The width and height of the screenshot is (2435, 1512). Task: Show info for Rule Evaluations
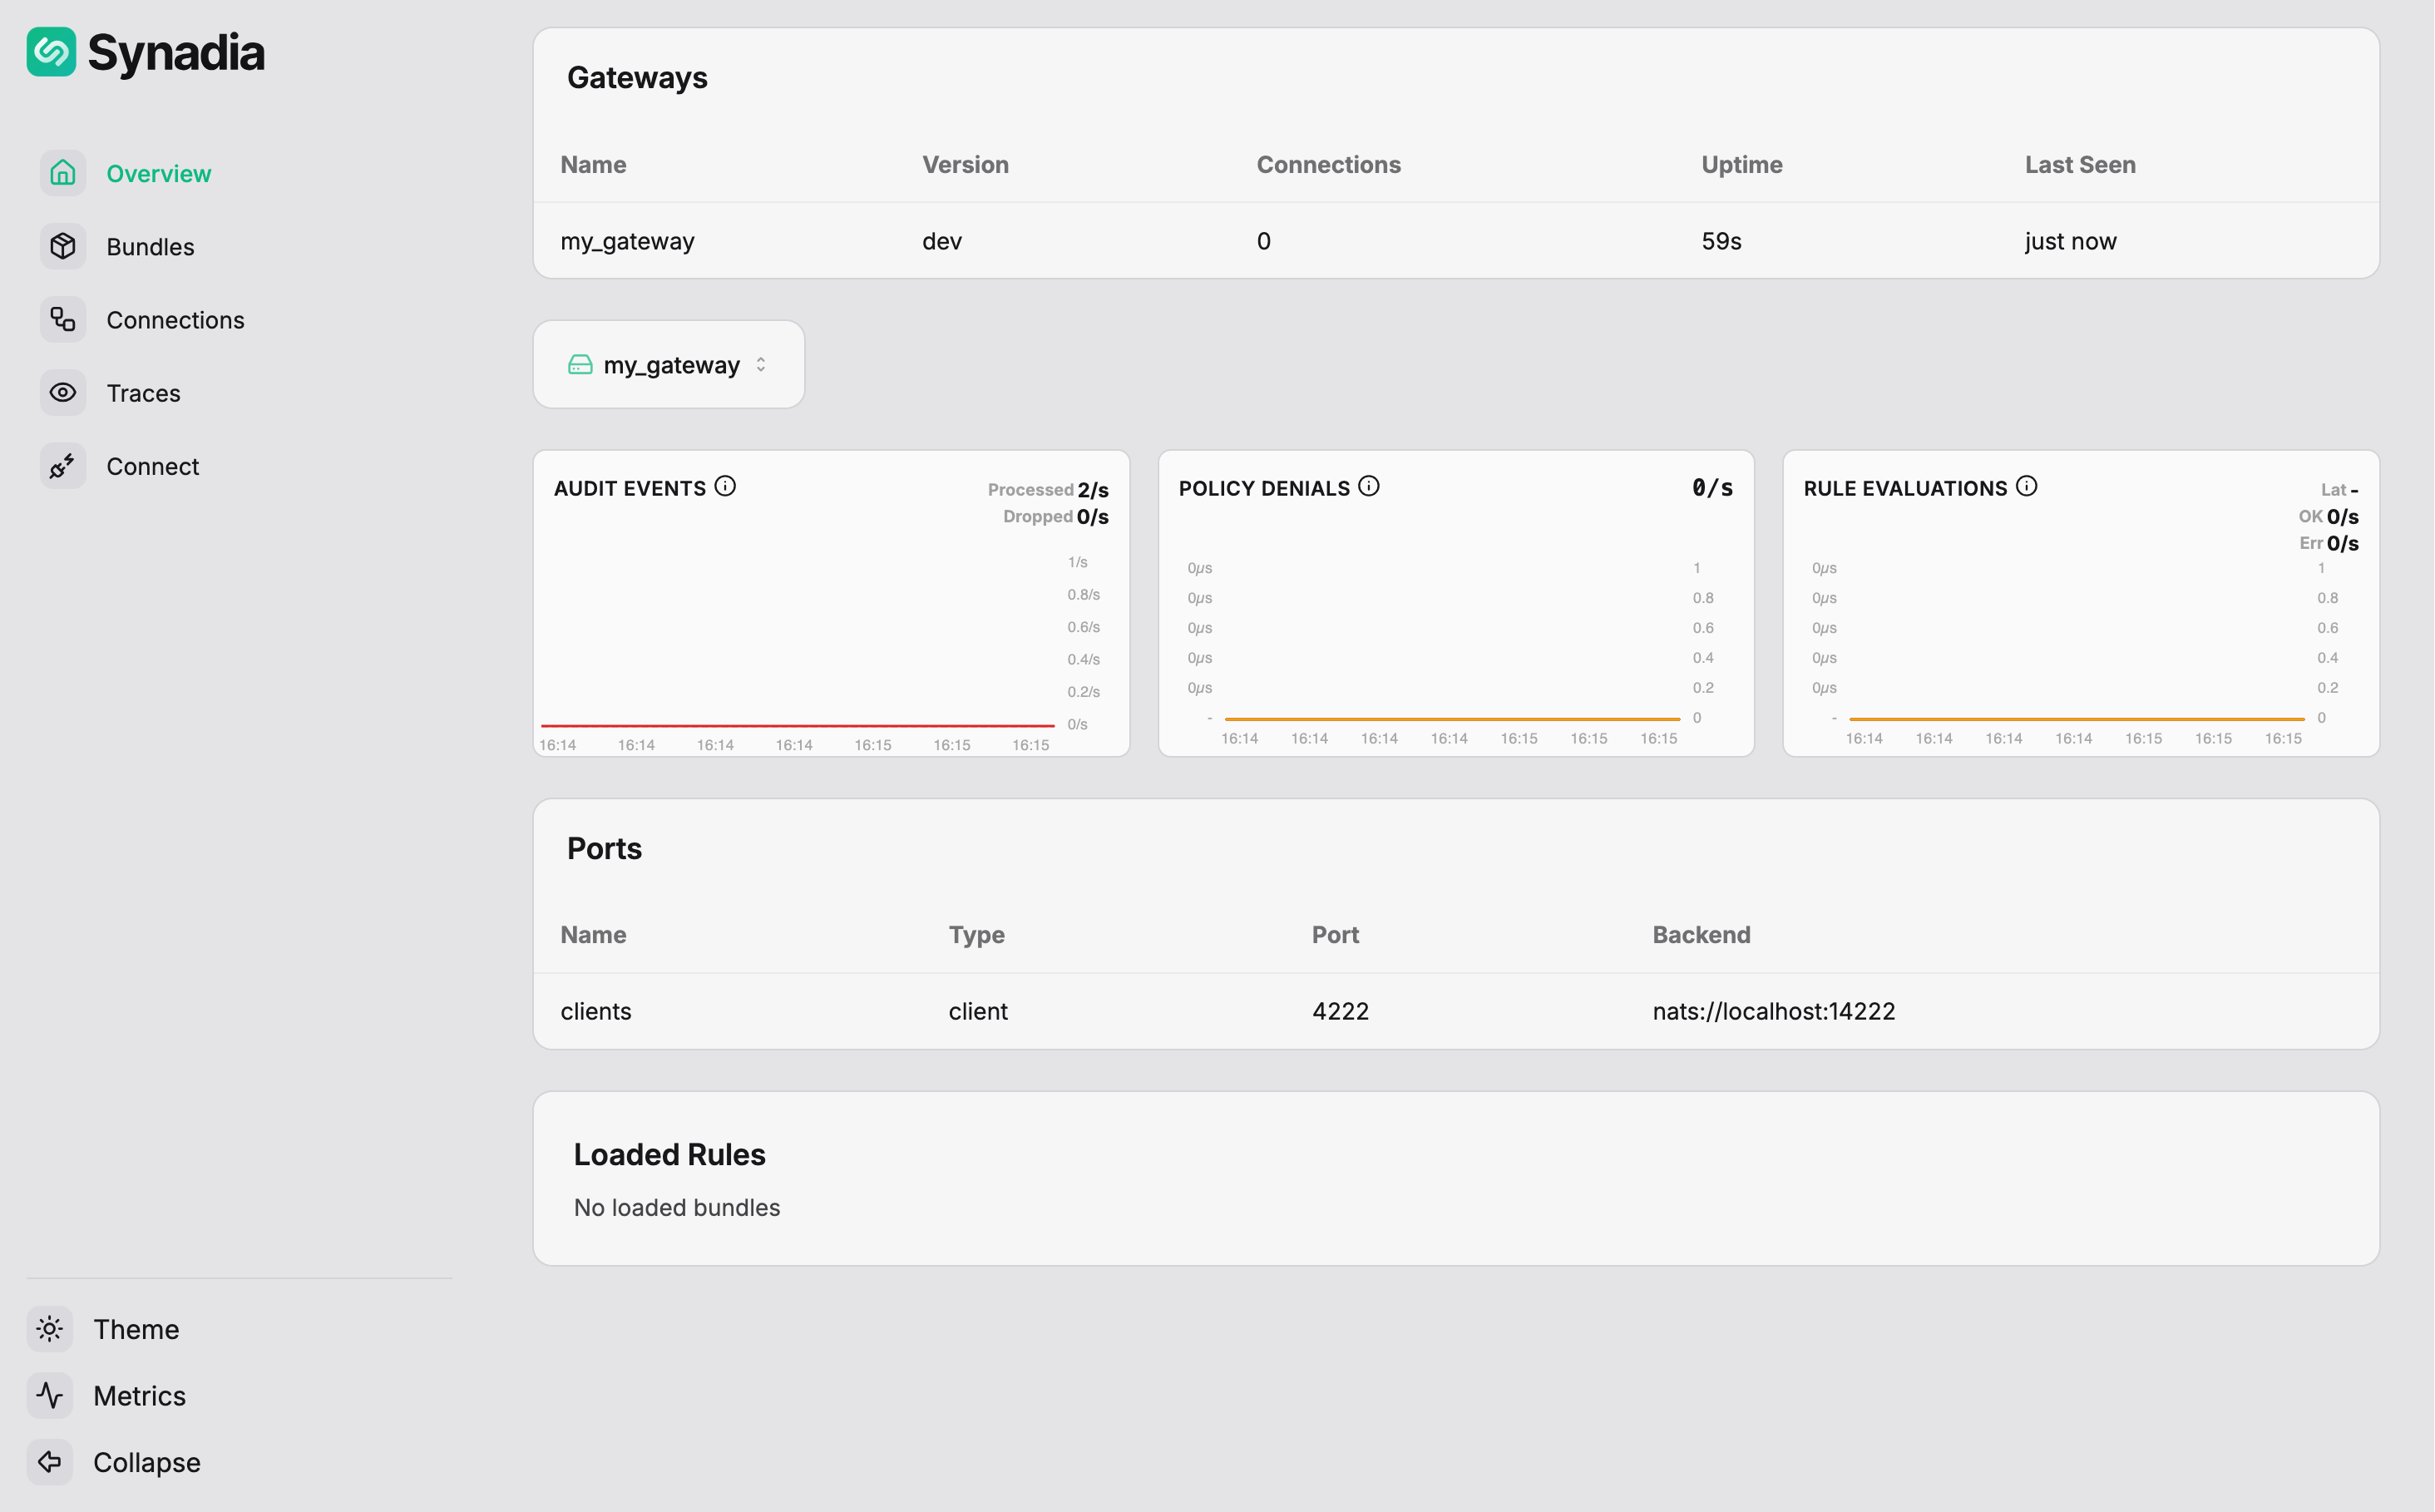pyautogui.click(x=2026, y=486)
